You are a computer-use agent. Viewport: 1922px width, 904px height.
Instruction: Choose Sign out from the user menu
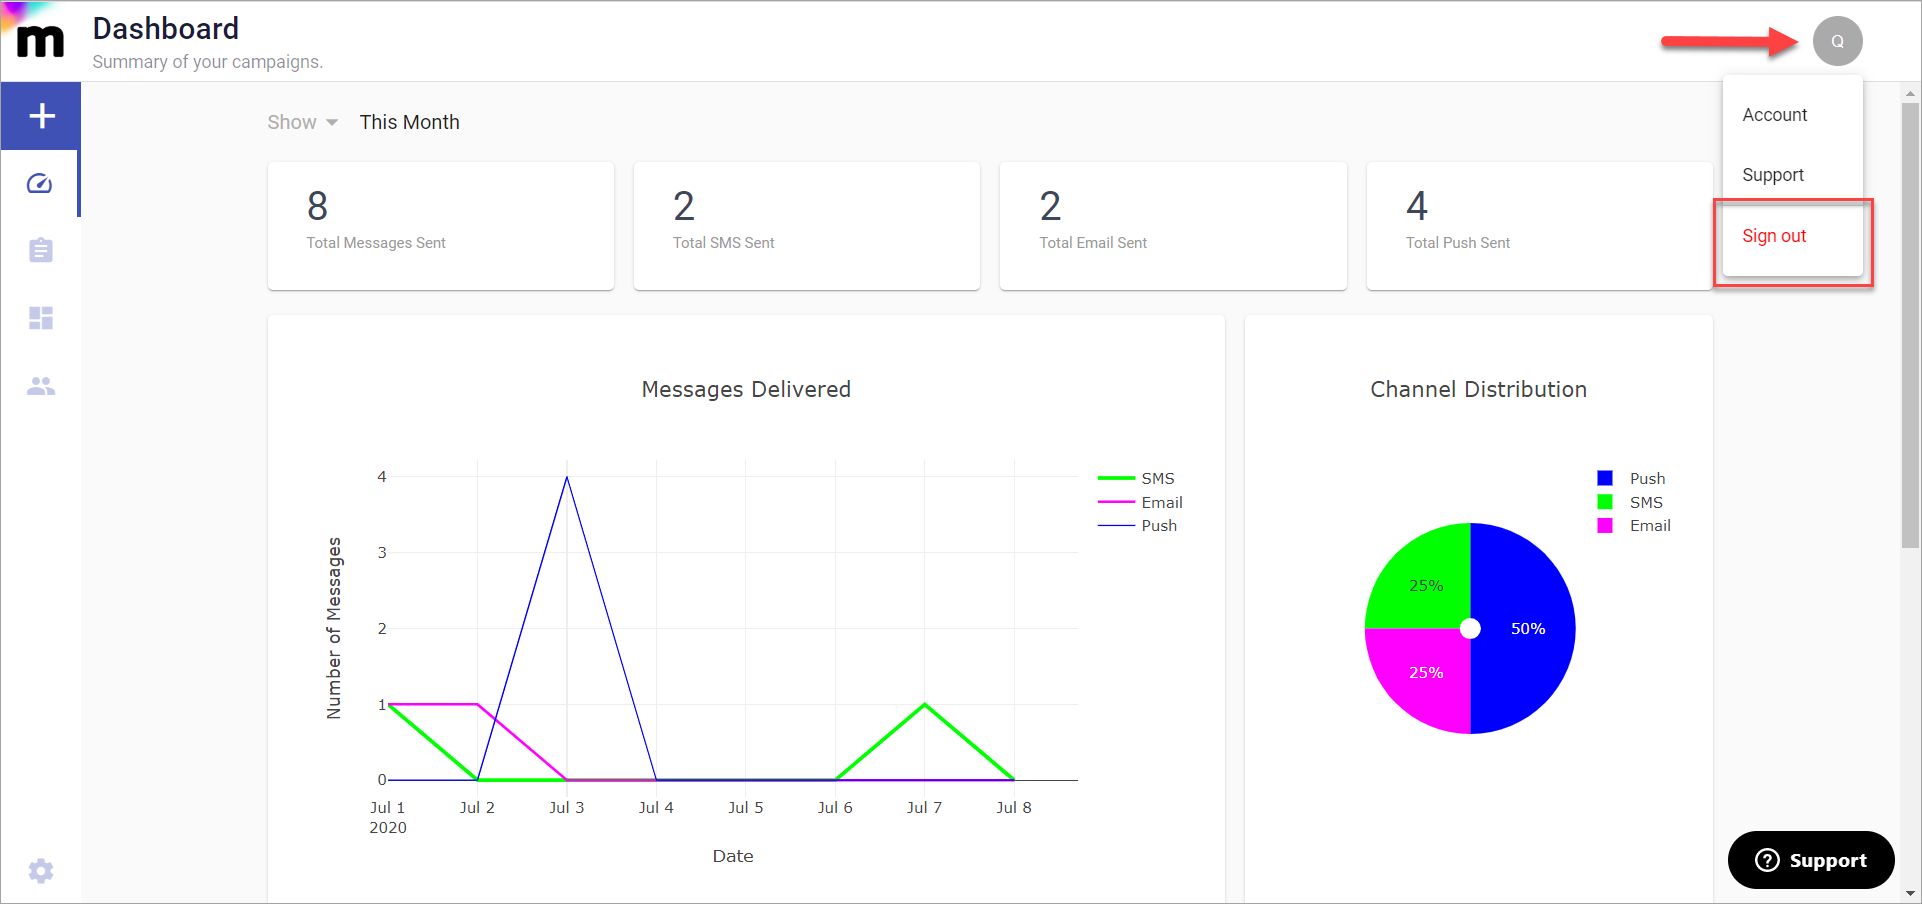1792,236
